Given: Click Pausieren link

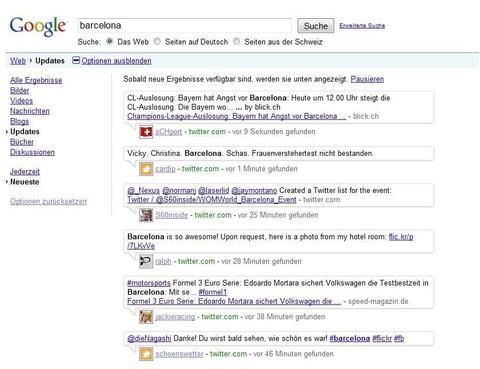Looking at the screenshot, I should click(367, 79).
